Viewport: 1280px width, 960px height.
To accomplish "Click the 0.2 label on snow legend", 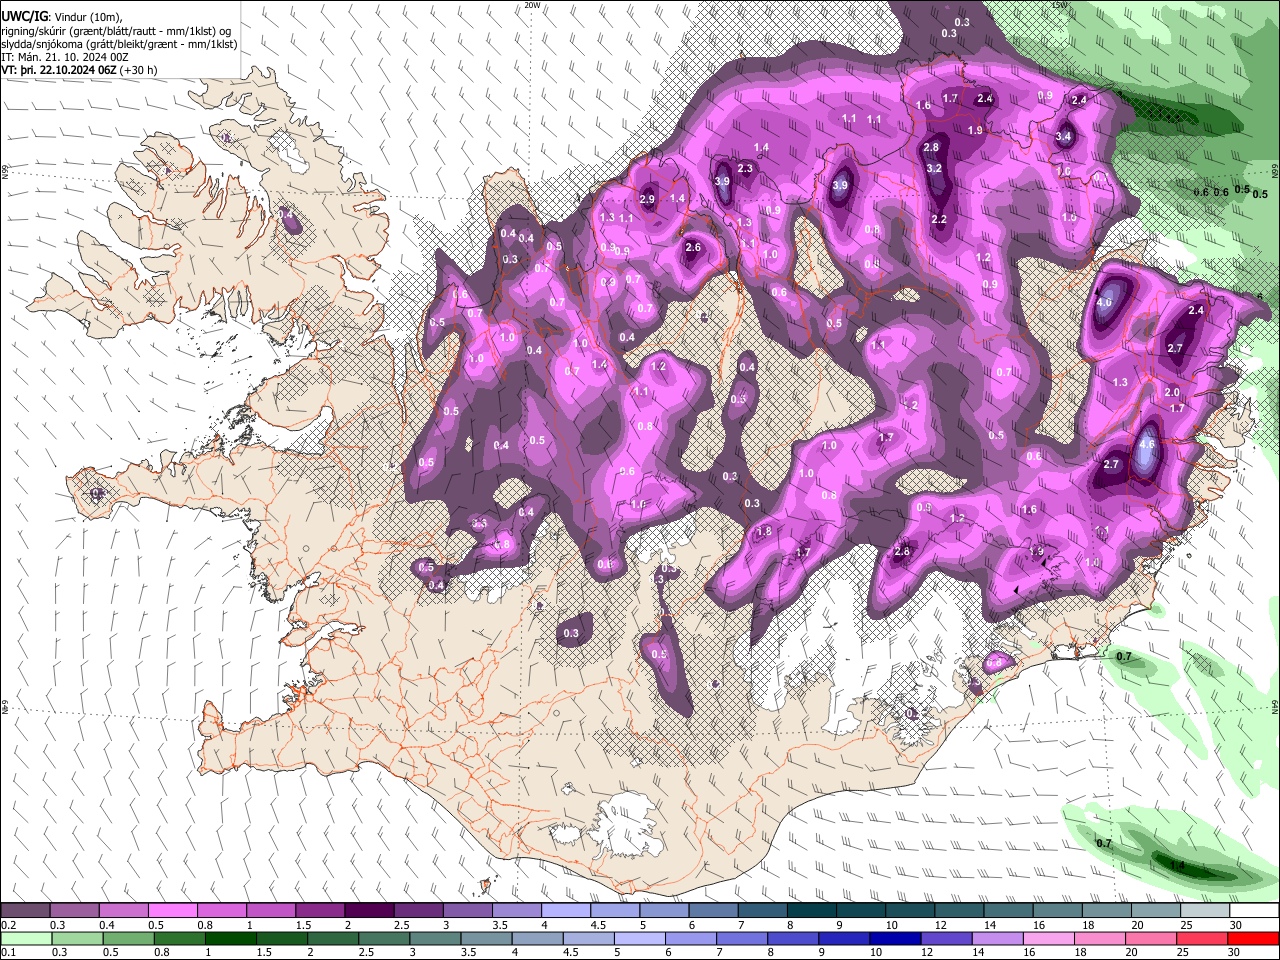I will [8, 925].
